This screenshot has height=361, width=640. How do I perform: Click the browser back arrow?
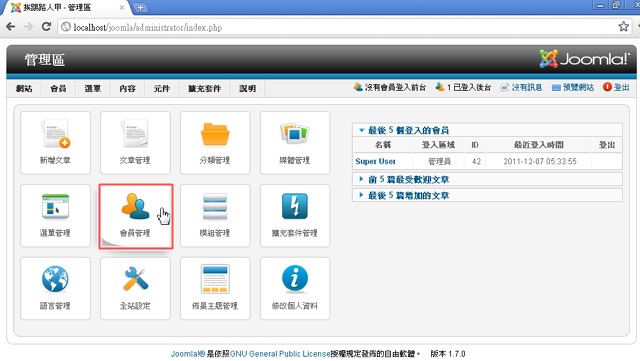(x=11, y=27)
